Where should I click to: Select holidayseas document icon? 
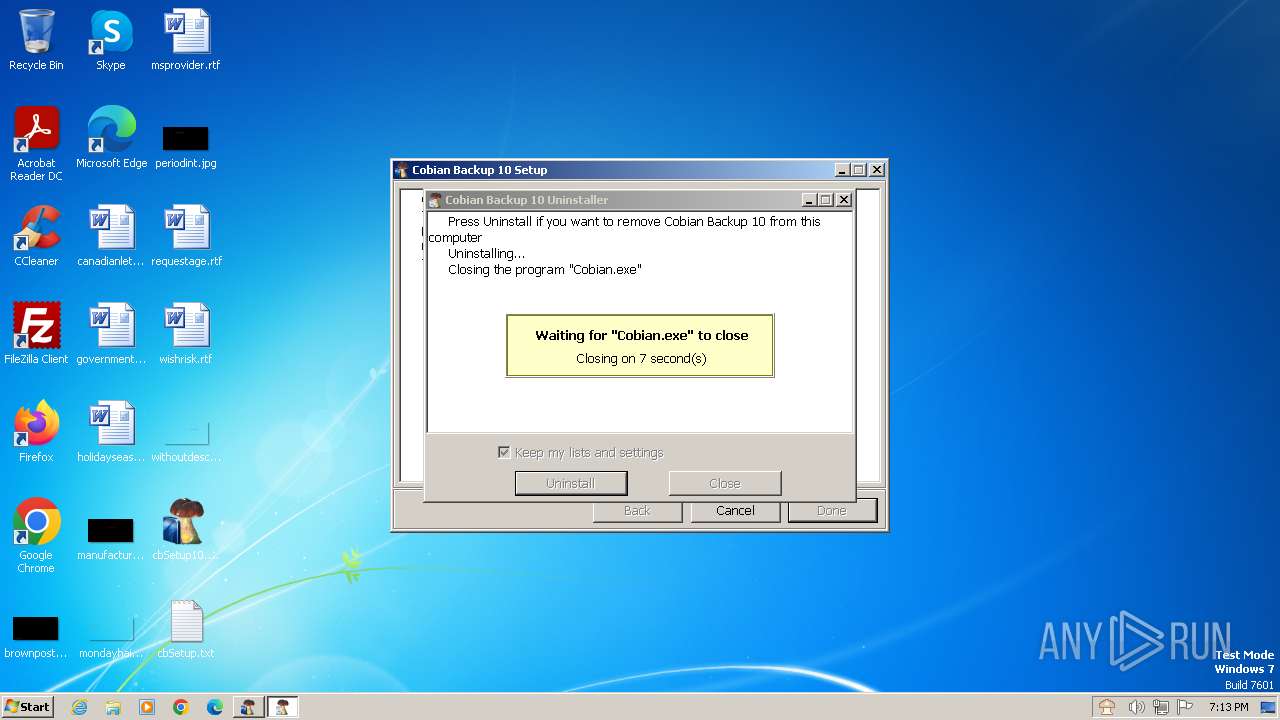click(x=111, y=432)
